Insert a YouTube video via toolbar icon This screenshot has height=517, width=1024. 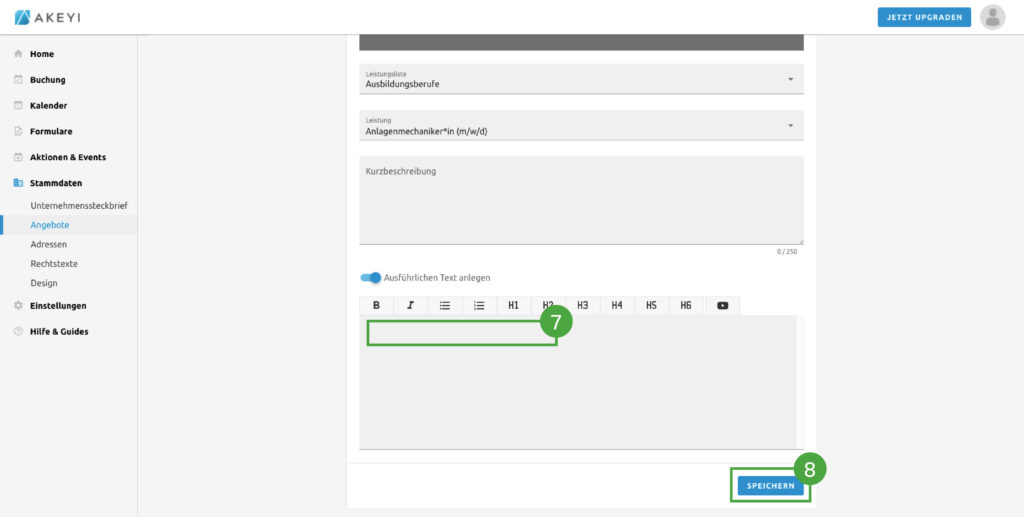pyautogui.click(x=722, y=306)
